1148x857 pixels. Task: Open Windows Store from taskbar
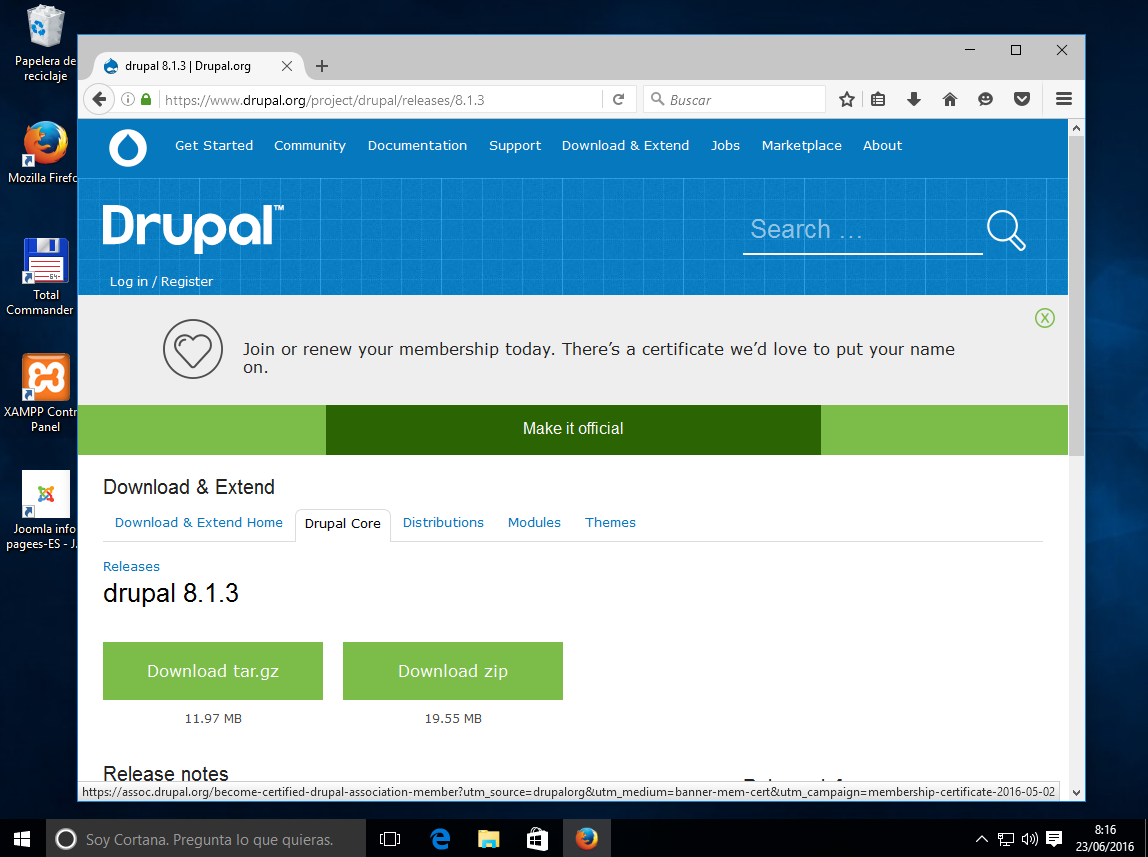[537, 839]
